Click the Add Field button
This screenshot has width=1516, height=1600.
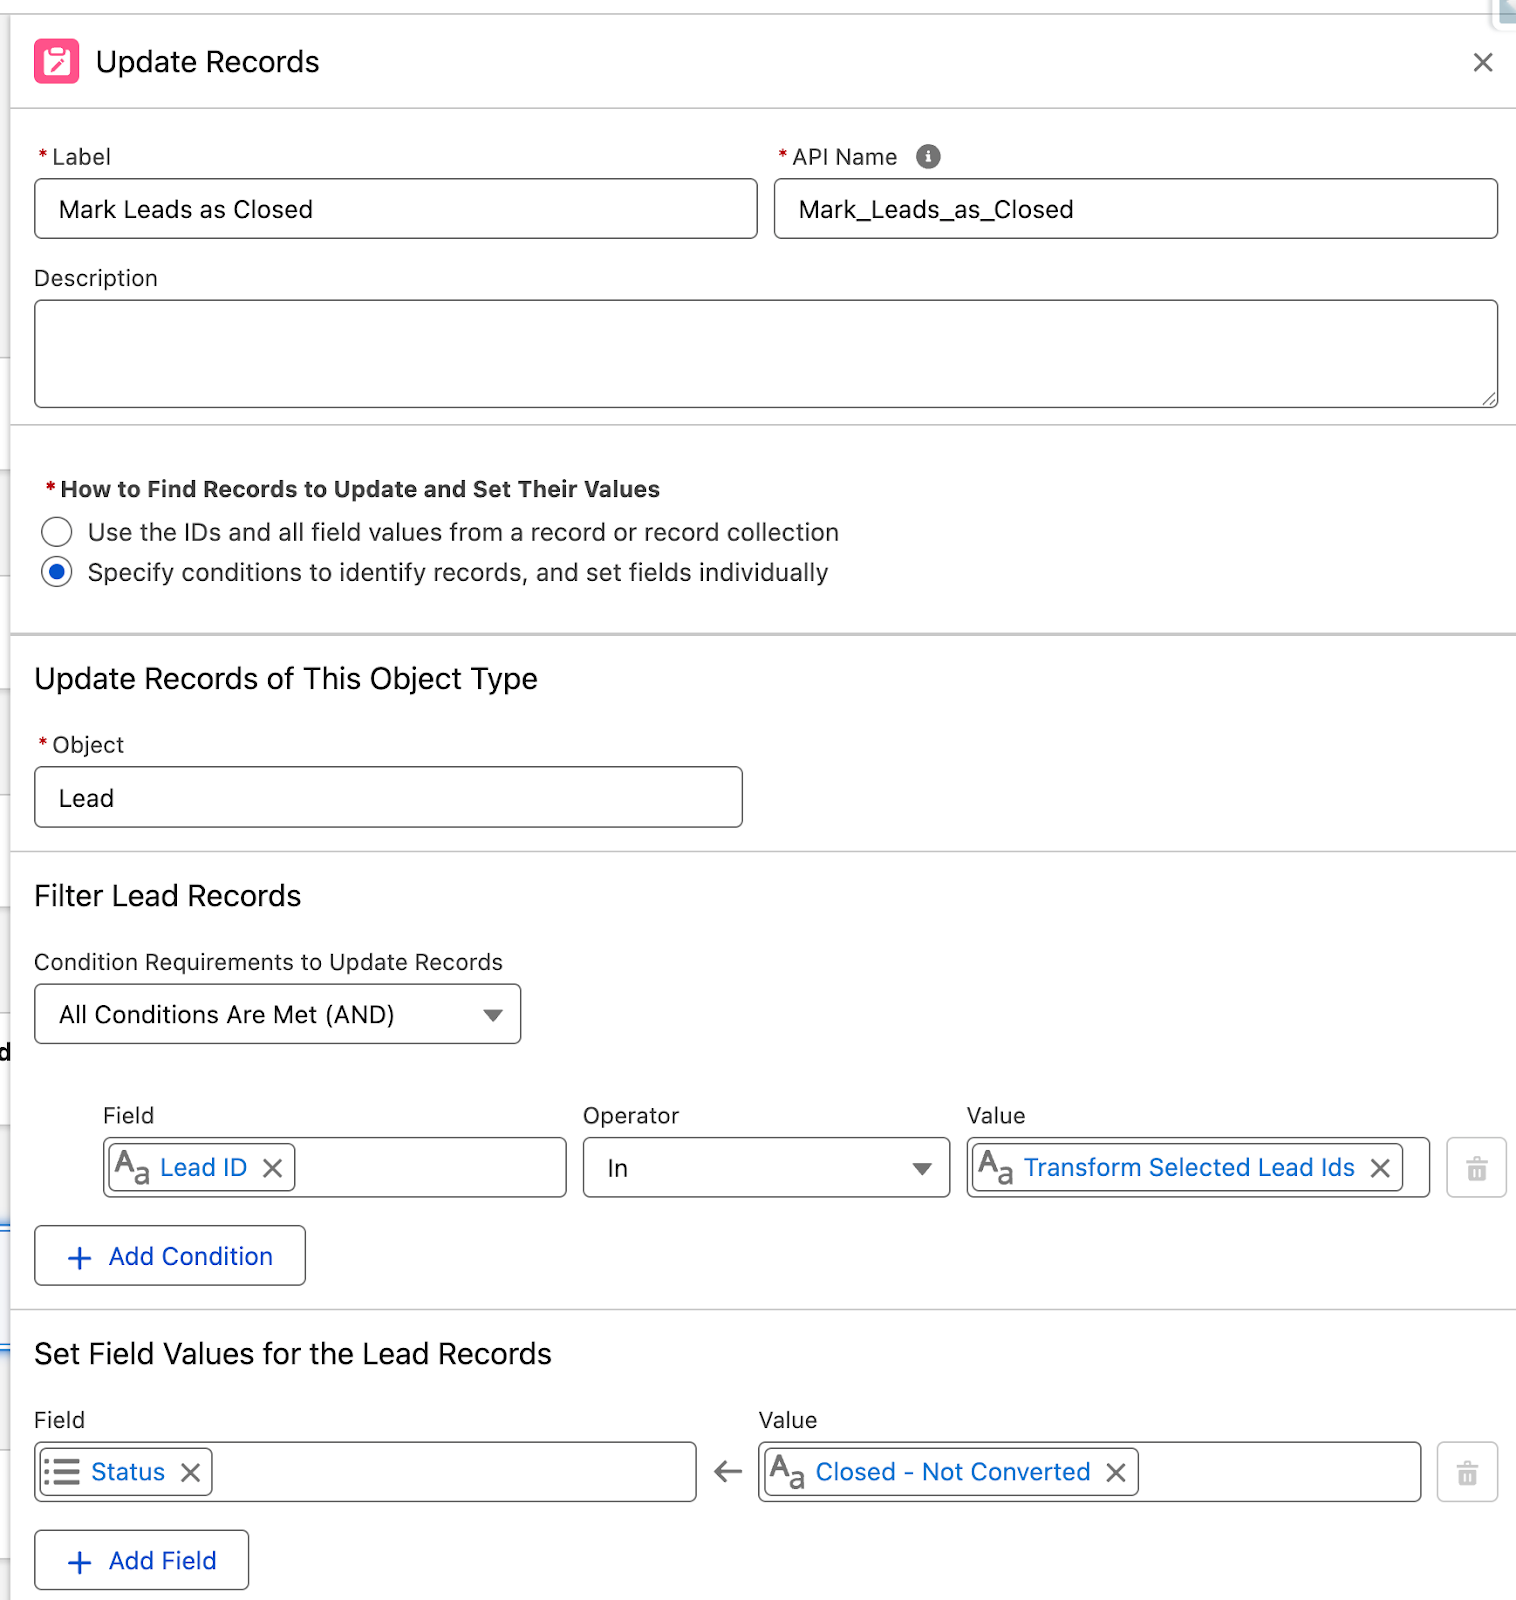click(142, 1560)
